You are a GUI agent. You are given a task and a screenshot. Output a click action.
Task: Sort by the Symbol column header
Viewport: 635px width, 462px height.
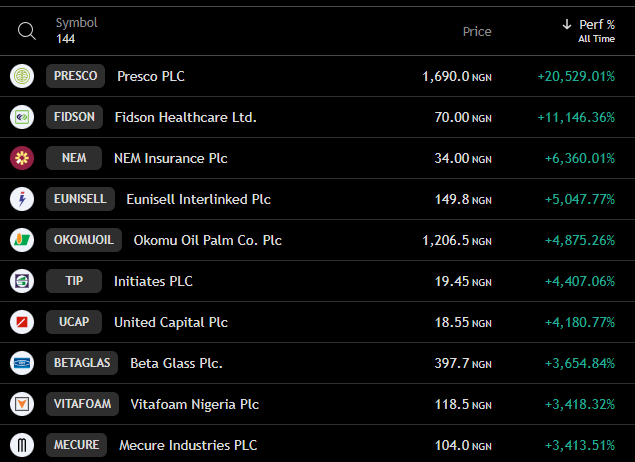77,23
